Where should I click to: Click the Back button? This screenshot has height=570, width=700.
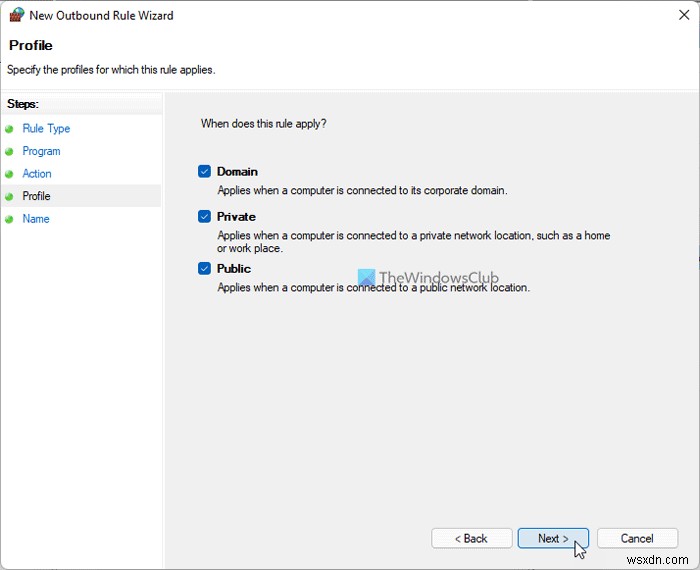click(x=471, y=538)
